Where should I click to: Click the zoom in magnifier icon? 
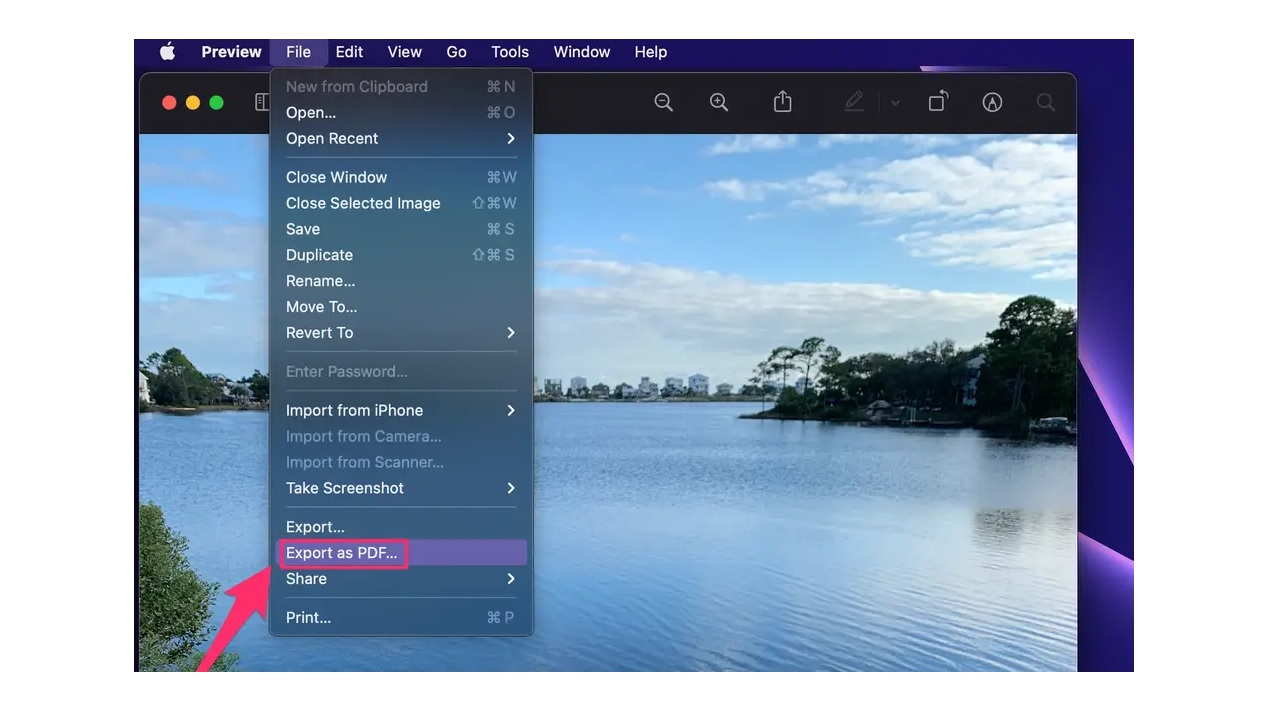pyautogui.click(x=719, y=102)
